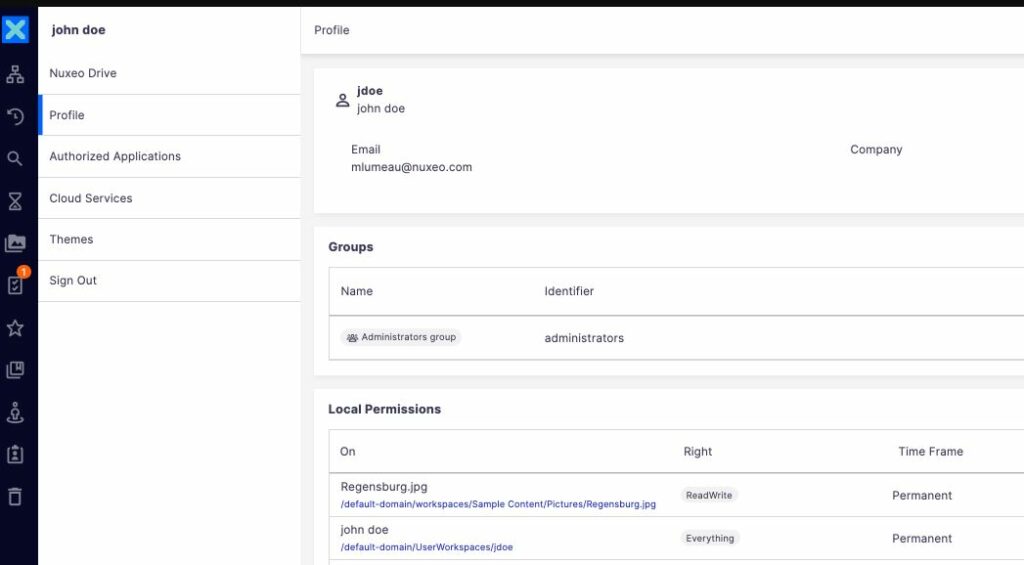Image resolution: width=1024 pixels, height=565 pixels.
Task: Open the Browse tree icon in sidebar
Action: click(x=15, y=74)
